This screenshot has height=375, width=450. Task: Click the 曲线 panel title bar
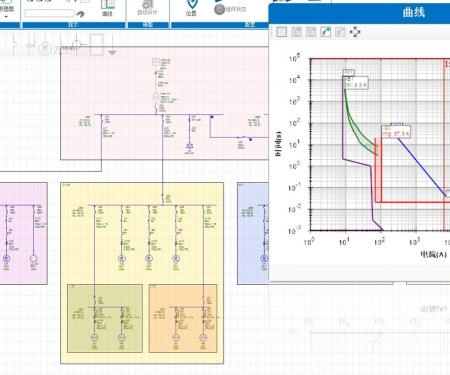pyautogui.click(x=359, y=13)
